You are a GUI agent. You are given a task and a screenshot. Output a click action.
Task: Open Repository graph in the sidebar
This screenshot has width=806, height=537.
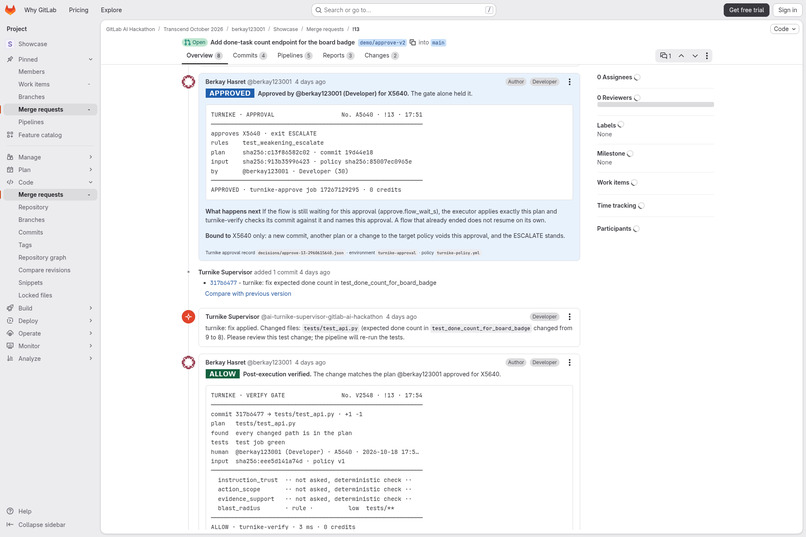tap(49, 257)
